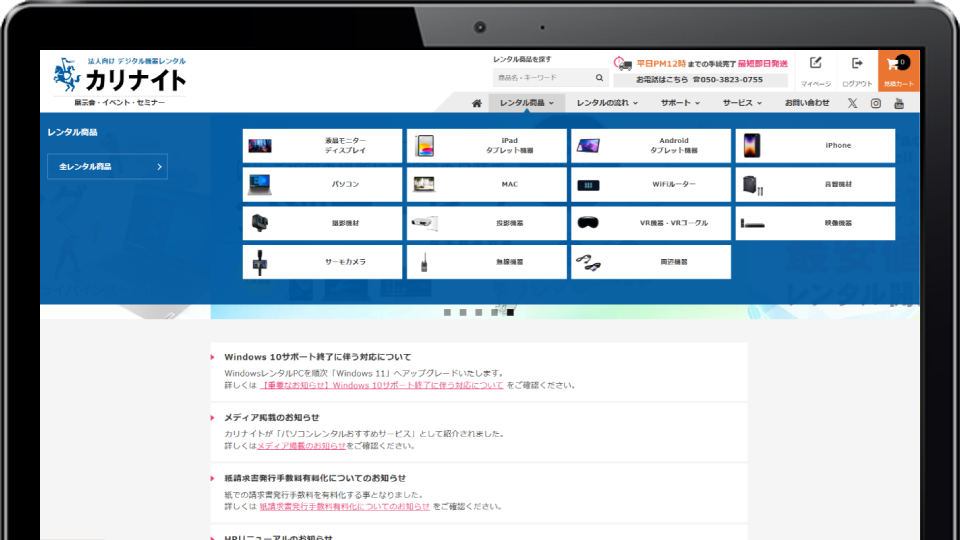Viewport: 960px width, 540px height.
Task: Click the 全レンタル商品 button
Action: click(107, 167)
